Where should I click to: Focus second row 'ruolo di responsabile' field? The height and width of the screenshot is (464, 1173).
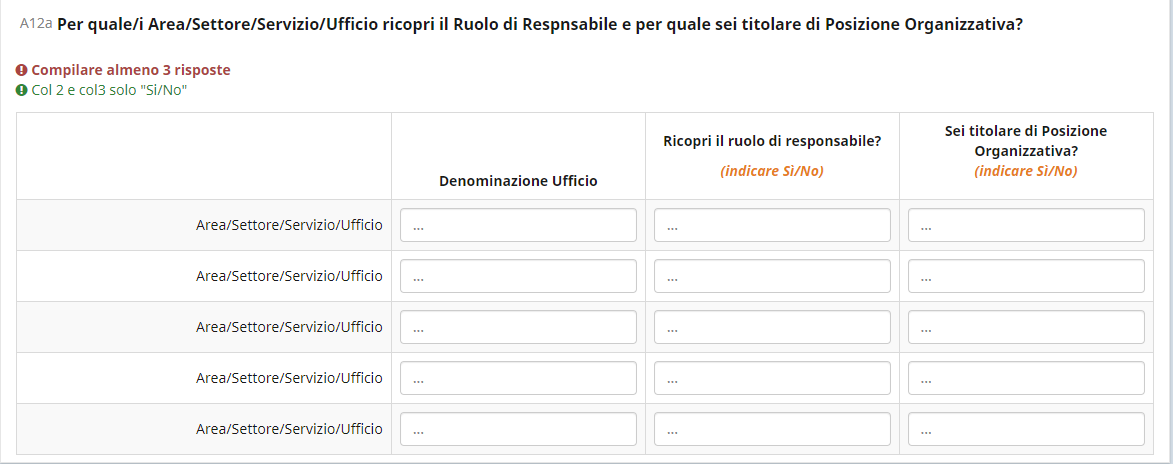pos(772,277)
